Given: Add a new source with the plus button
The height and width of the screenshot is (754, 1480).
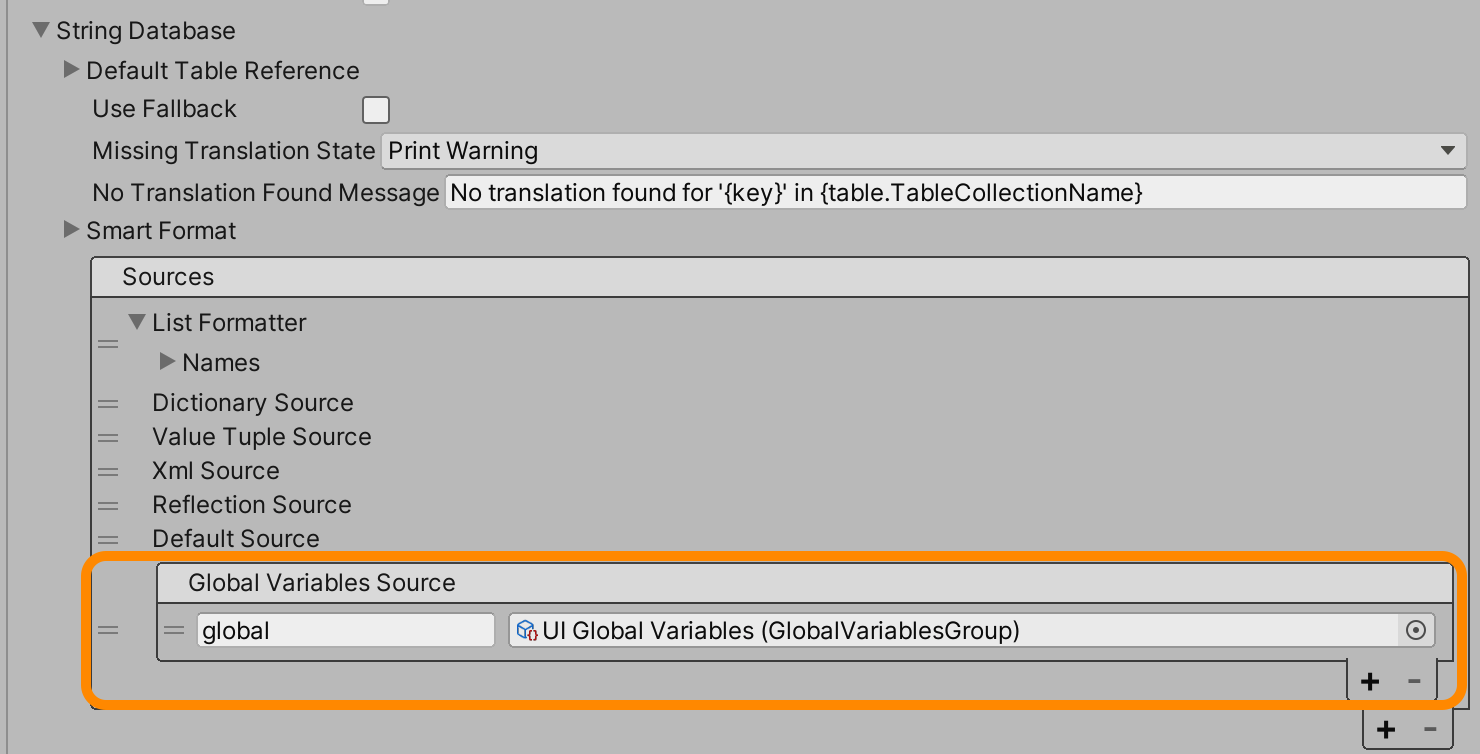Looking at the screenshot, I should [1388, 729].
